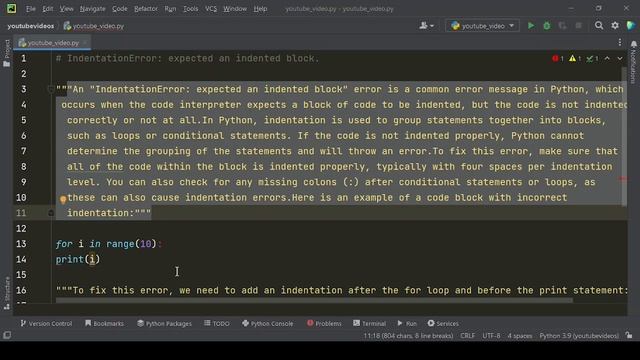640x360 pixels.
Task: Click the line 1 comment about IndentationError
Action: [x=187, y=58]
